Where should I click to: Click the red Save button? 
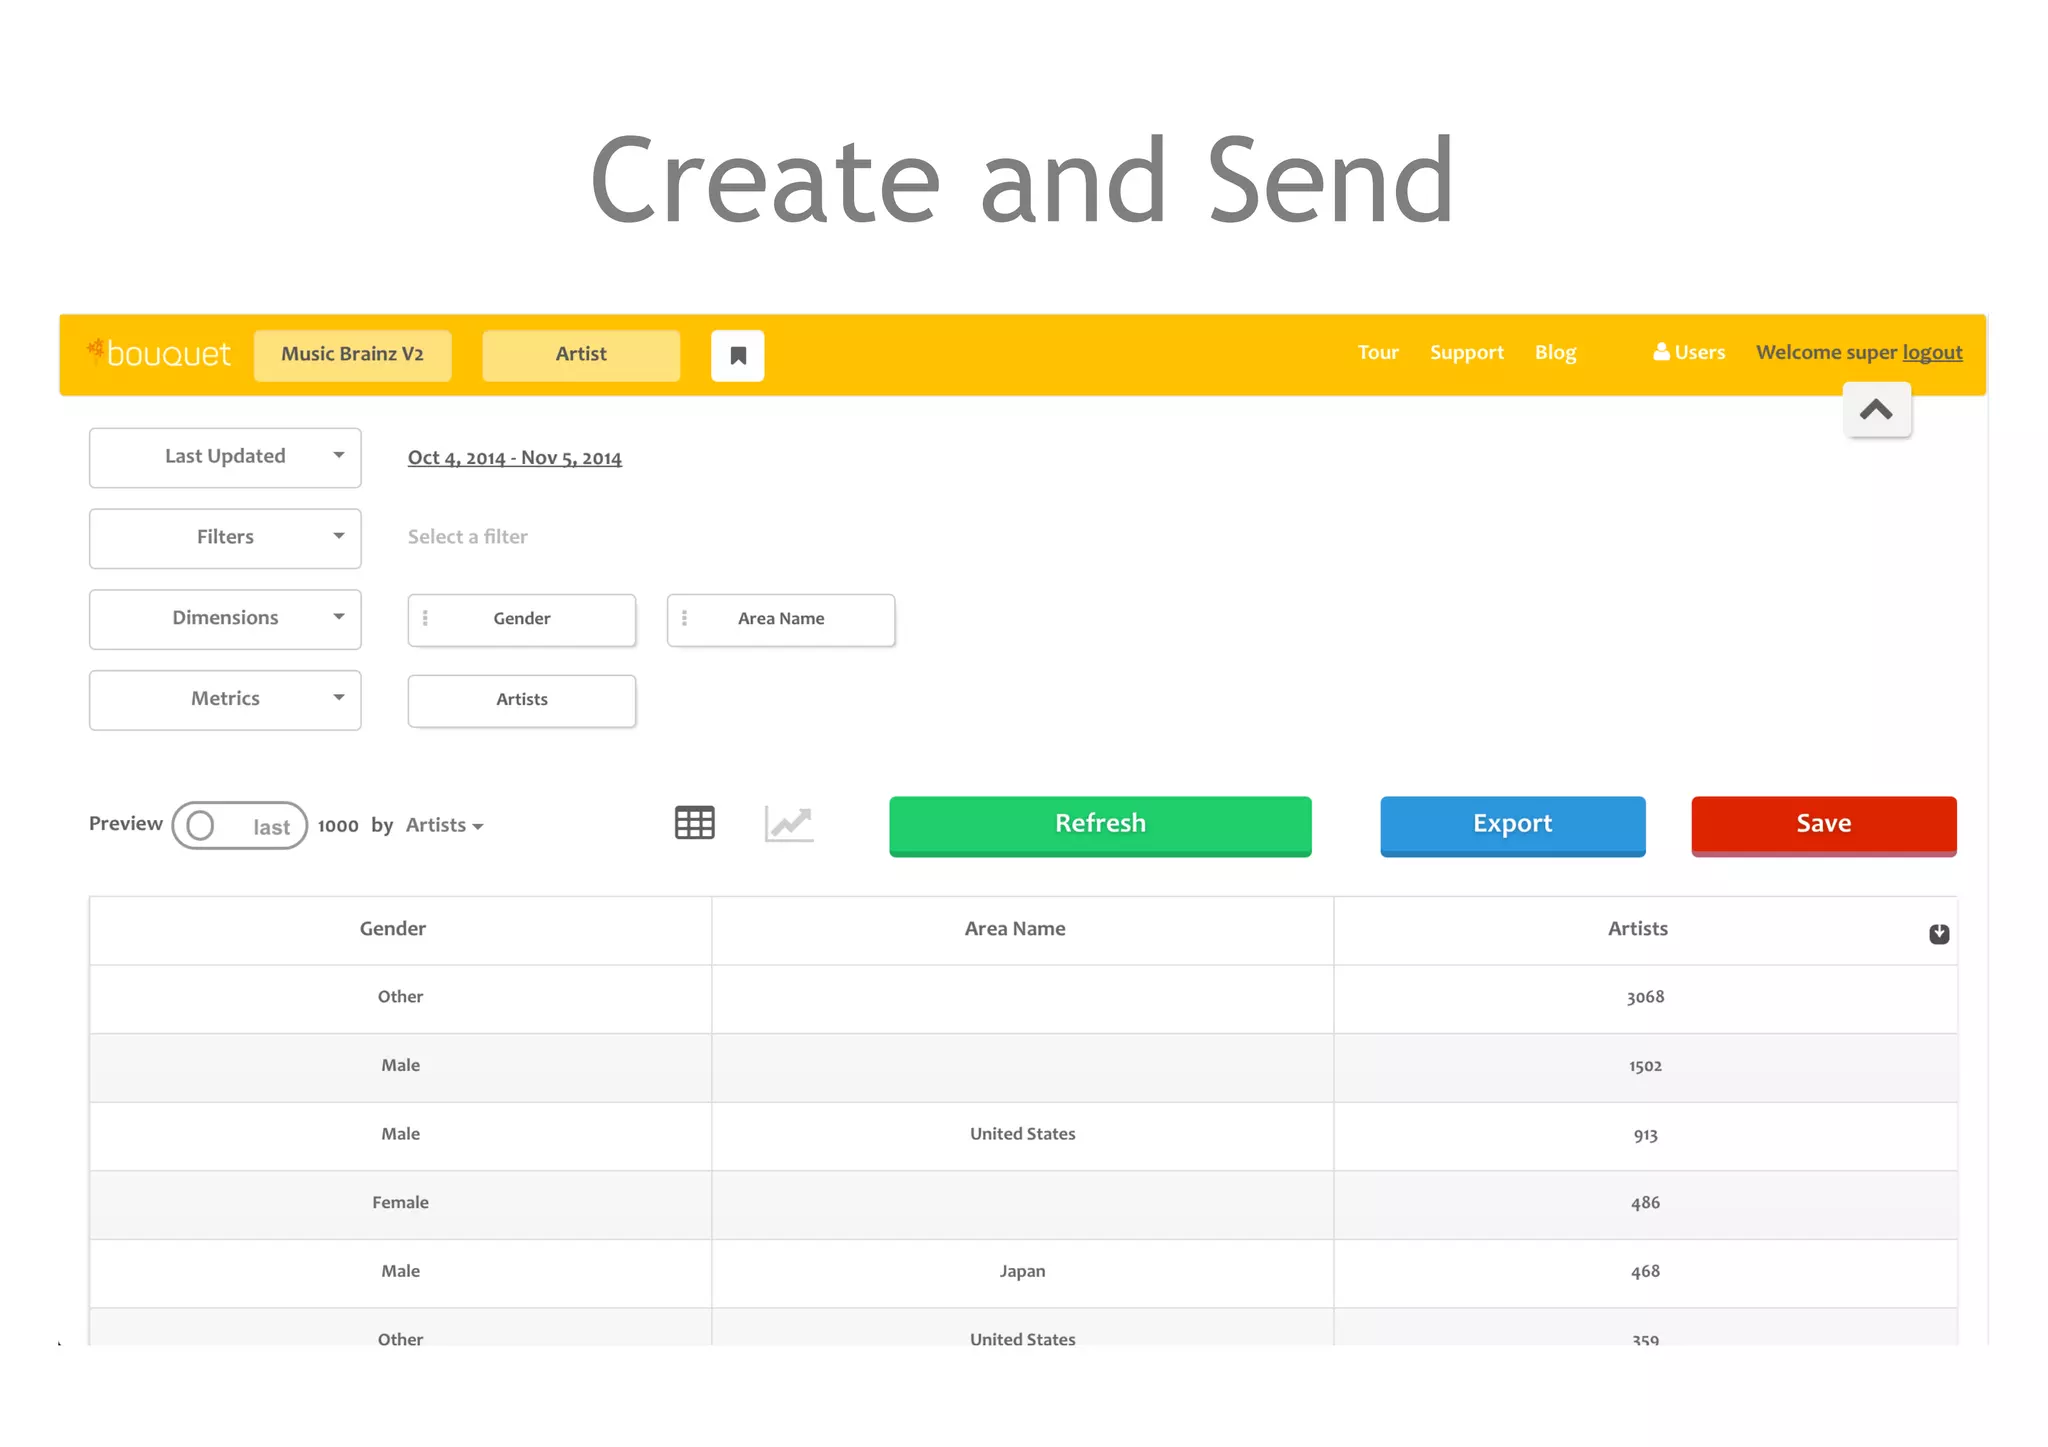point(1824,826)
